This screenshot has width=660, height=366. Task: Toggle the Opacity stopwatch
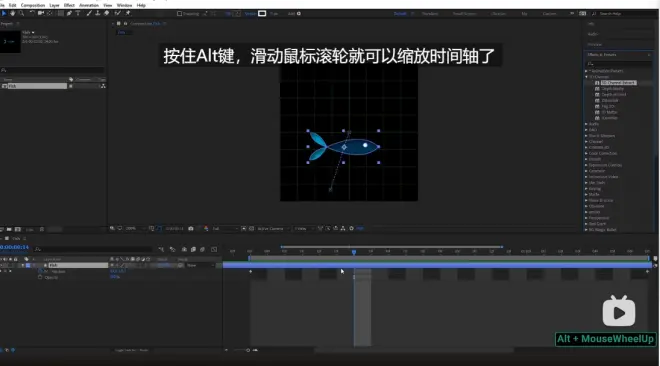point(40,277)
